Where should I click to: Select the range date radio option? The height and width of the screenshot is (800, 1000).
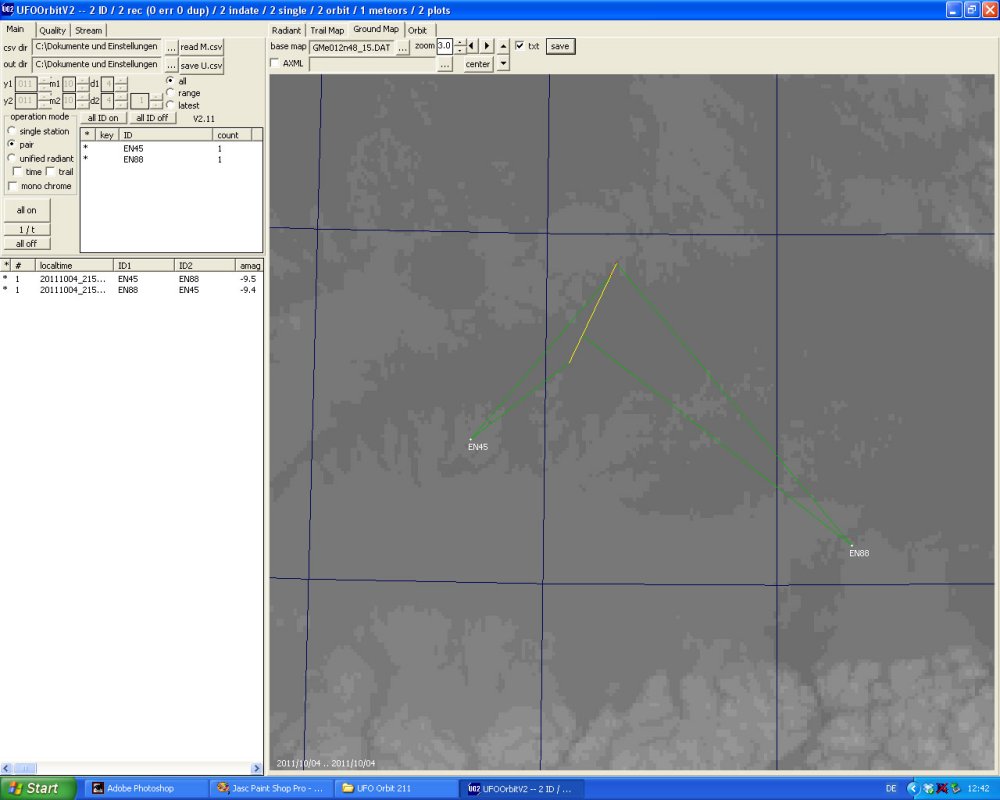(x=170, y=93)
